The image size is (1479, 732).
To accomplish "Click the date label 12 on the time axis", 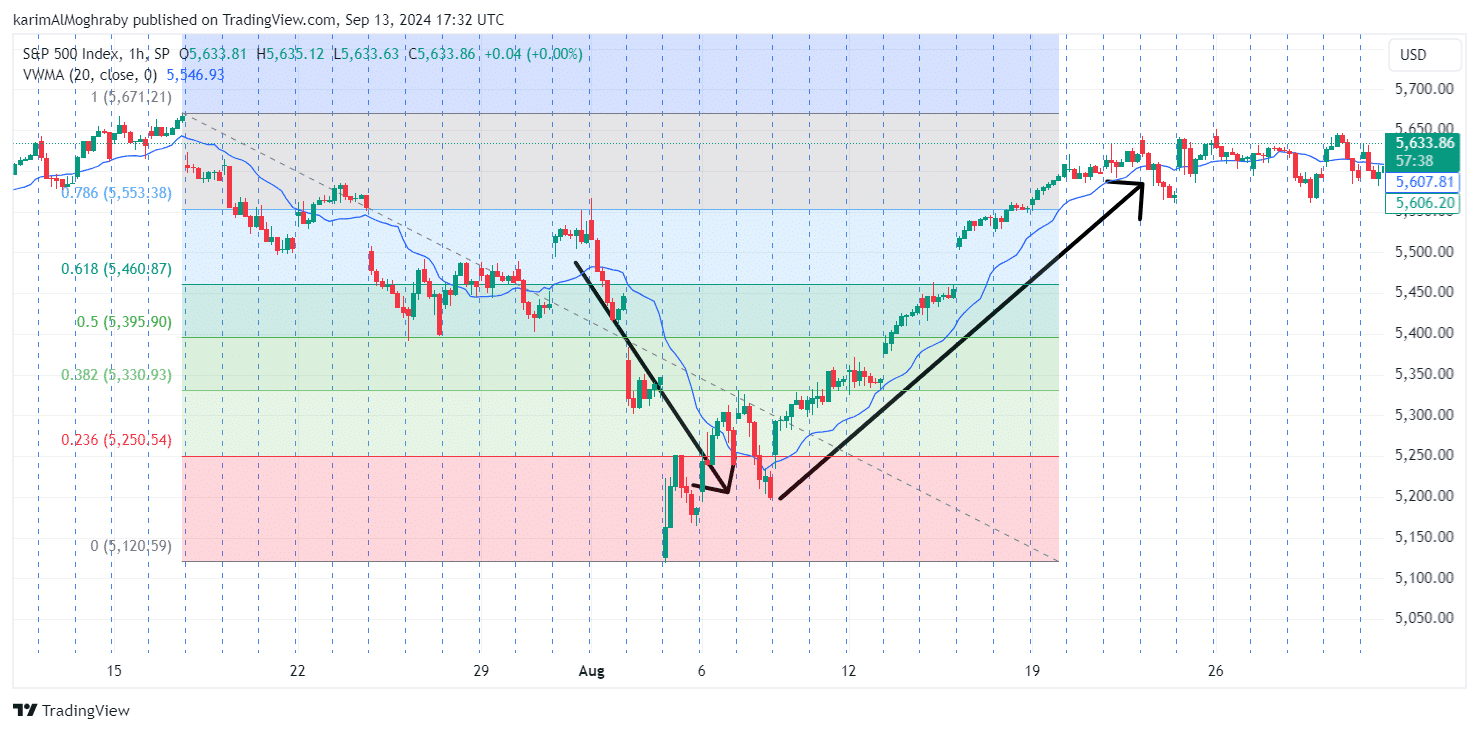I will (x=848, y=670).
